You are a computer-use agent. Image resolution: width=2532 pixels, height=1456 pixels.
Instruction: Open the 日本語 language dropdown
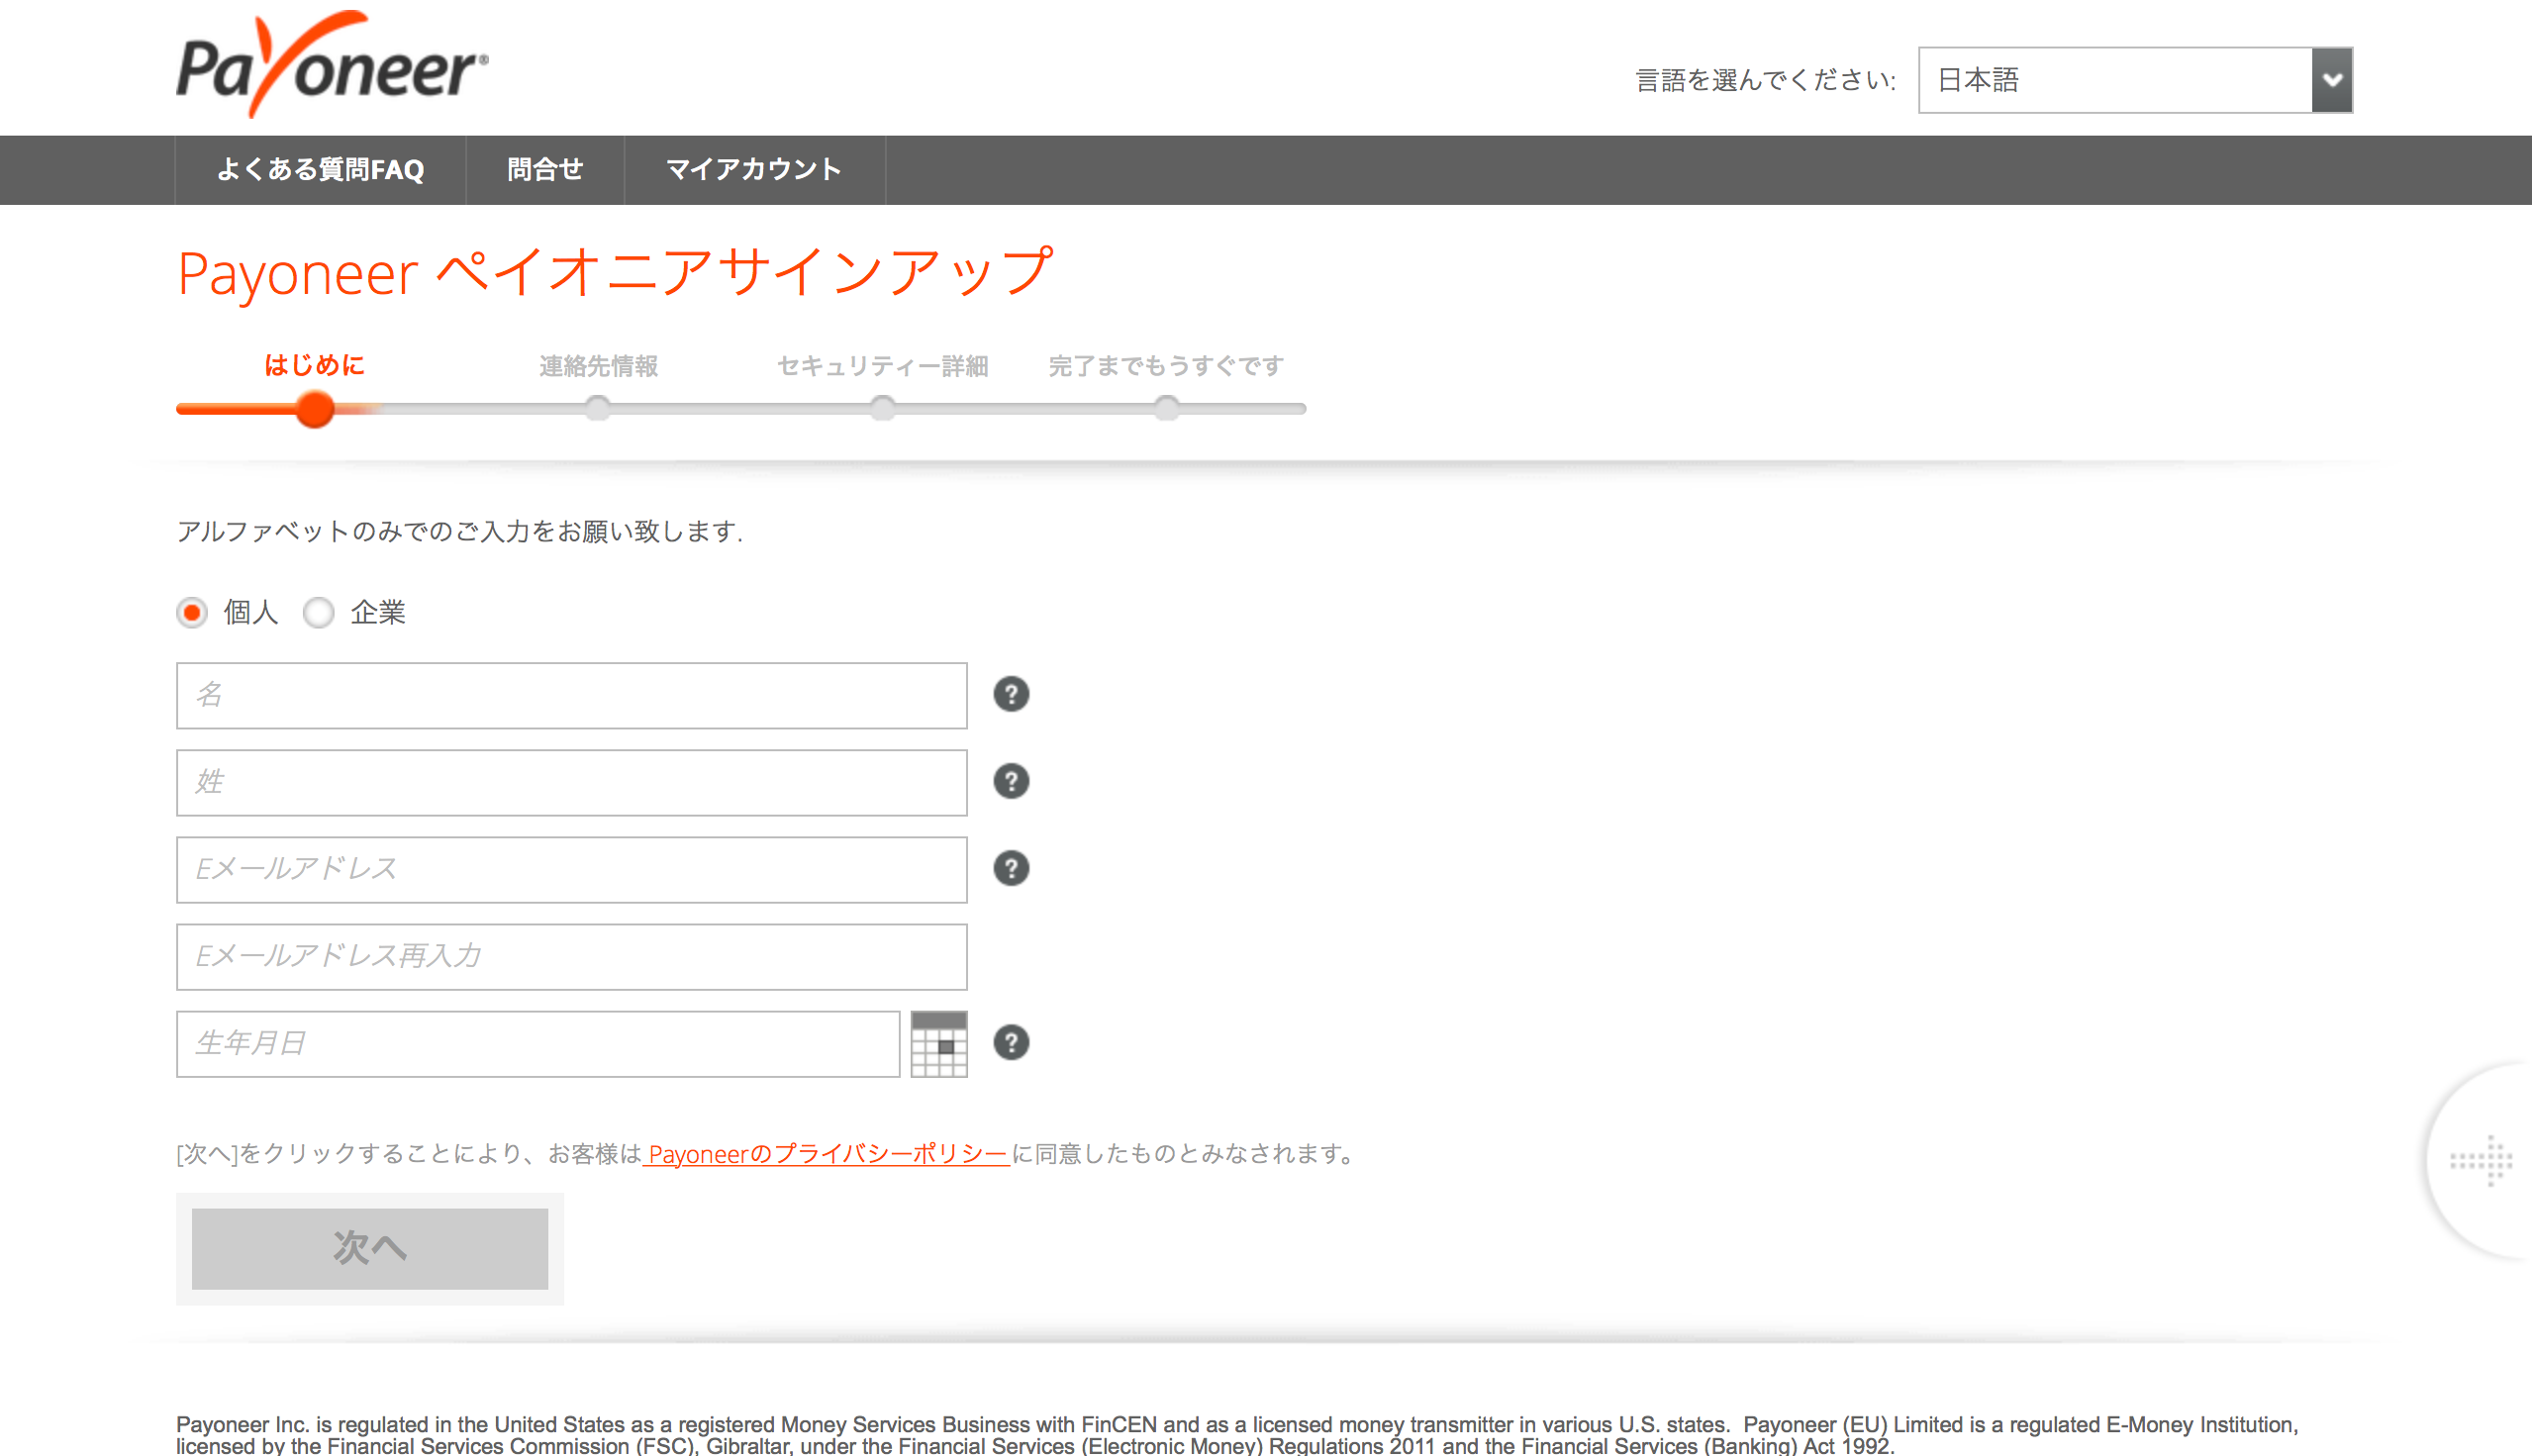click(x=2135, y=80)
